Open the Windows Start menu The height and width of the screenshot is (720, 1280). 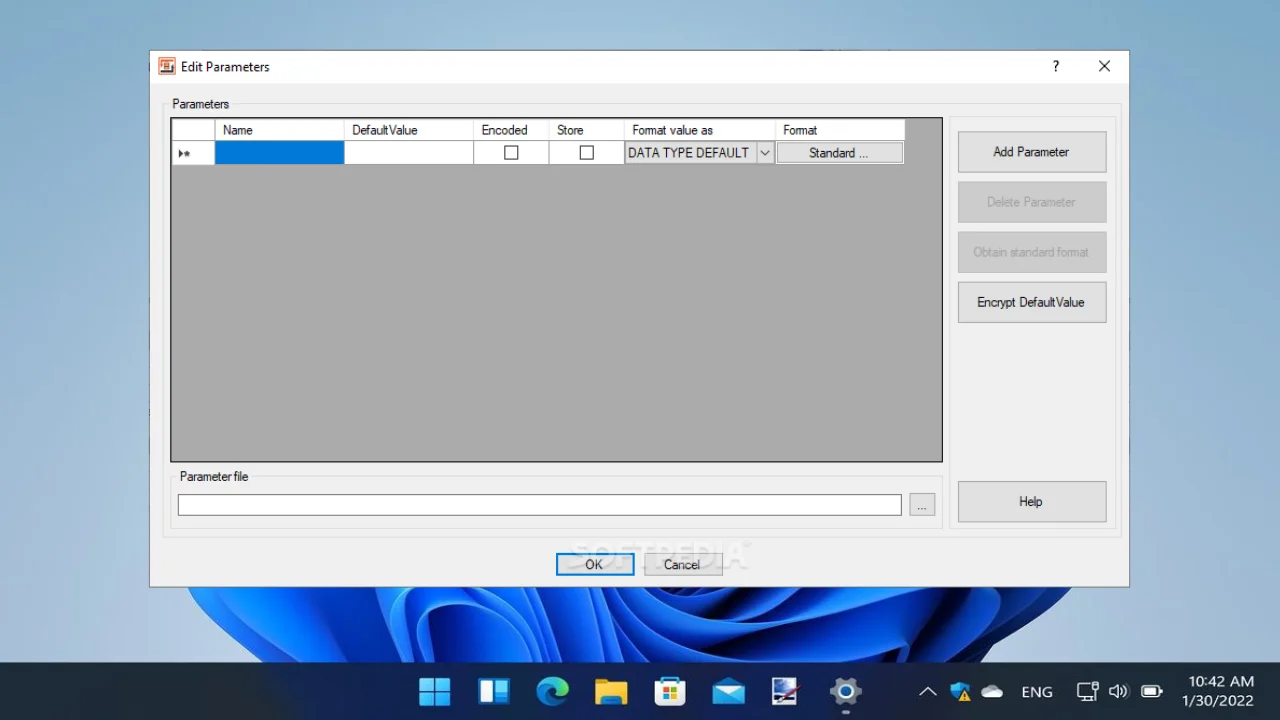(435, 691)
